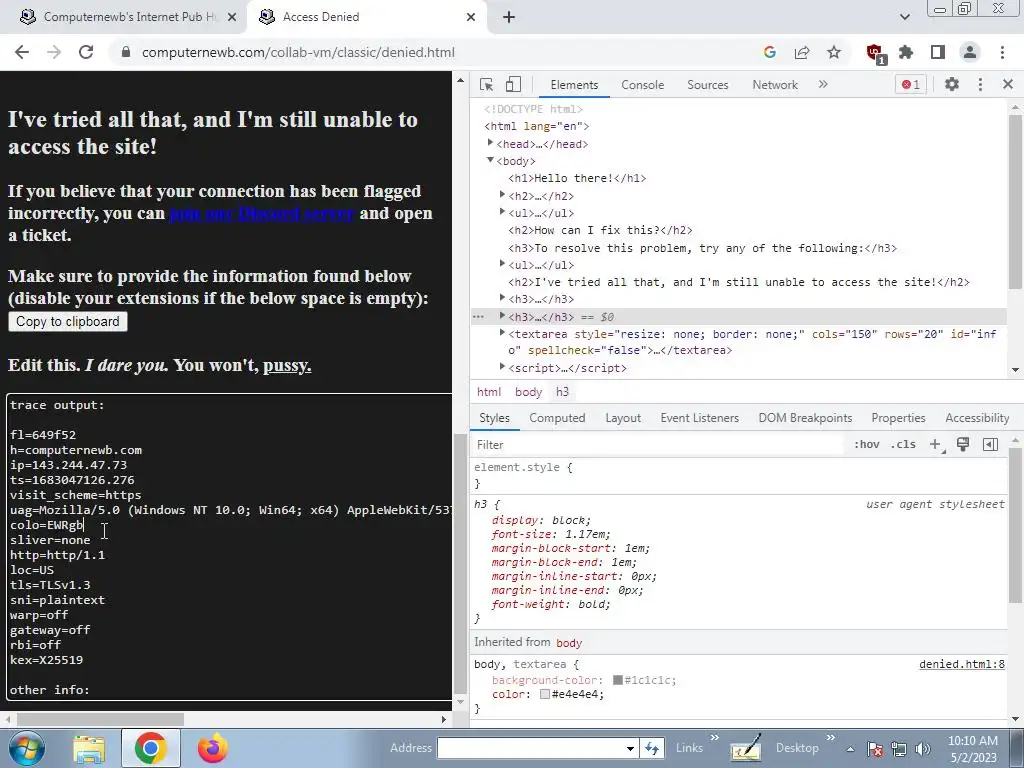This screenshot has height=768, width=1024.
Task: Open File Explorer from taskbar
Action: pos(89,748)
